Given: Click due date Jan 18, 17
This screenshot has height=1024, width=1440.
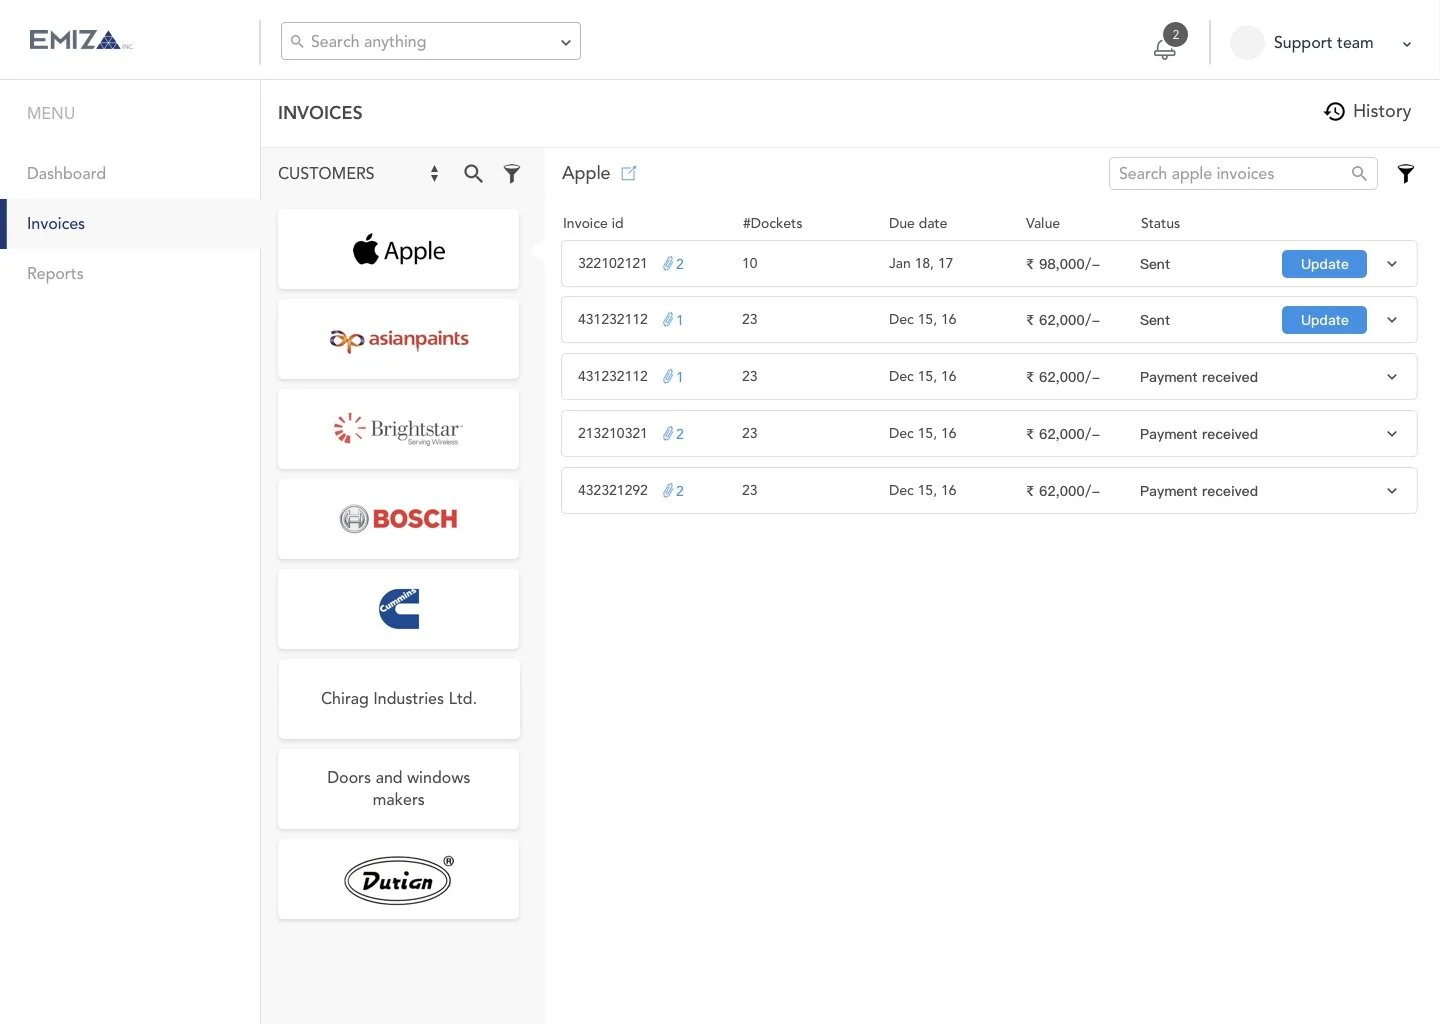Looking at the screenshot, I should point(921,263).
